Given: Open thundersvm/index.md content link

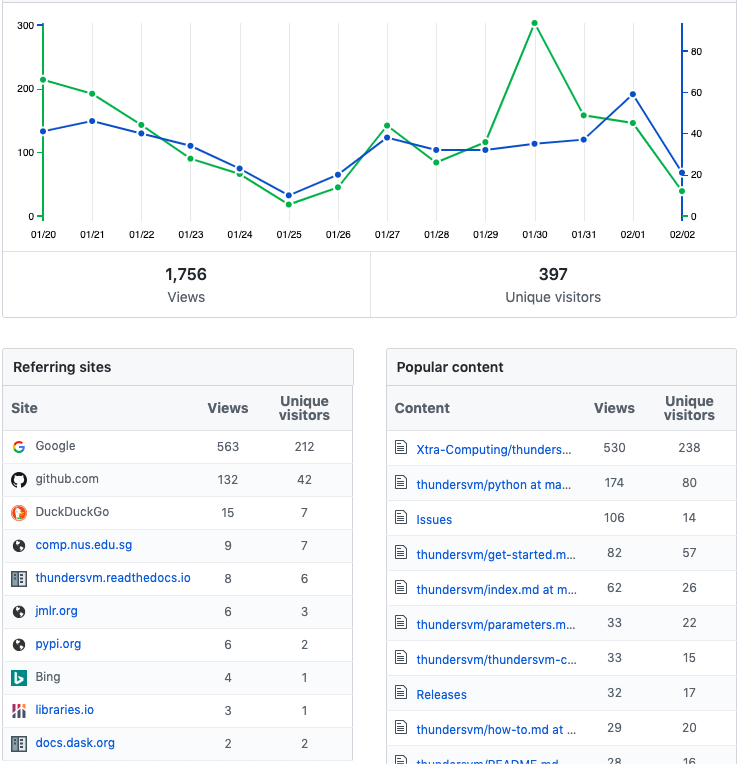Looking at the screenshot, I should 496,590.
